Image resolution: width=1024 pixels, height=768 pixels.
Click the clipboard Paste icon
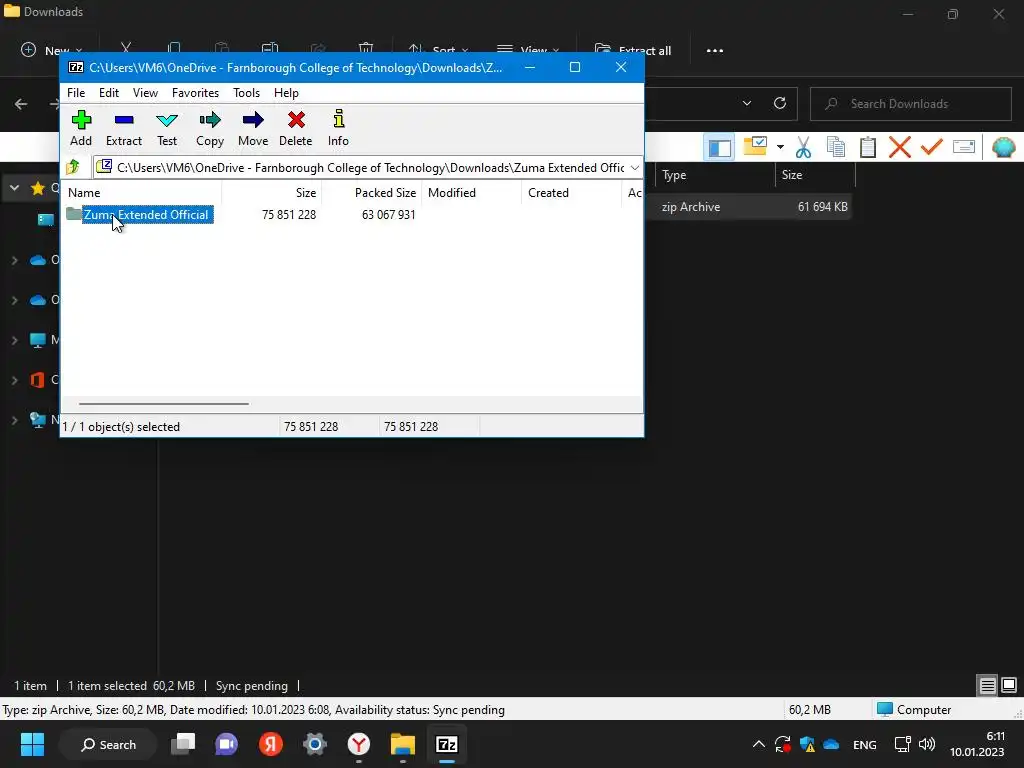(868, 147)
